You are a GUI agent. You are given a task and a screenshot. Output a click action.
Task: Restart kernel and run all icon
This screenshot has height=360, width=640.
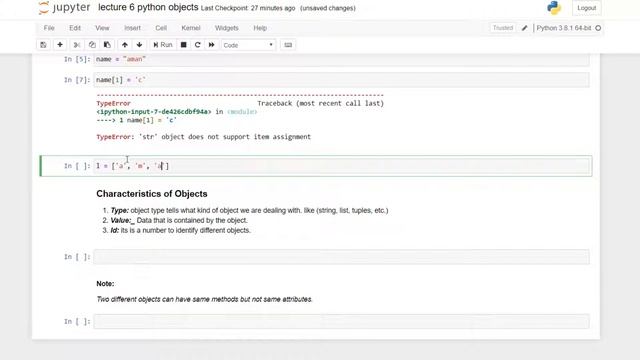click(x=211, y=45)
